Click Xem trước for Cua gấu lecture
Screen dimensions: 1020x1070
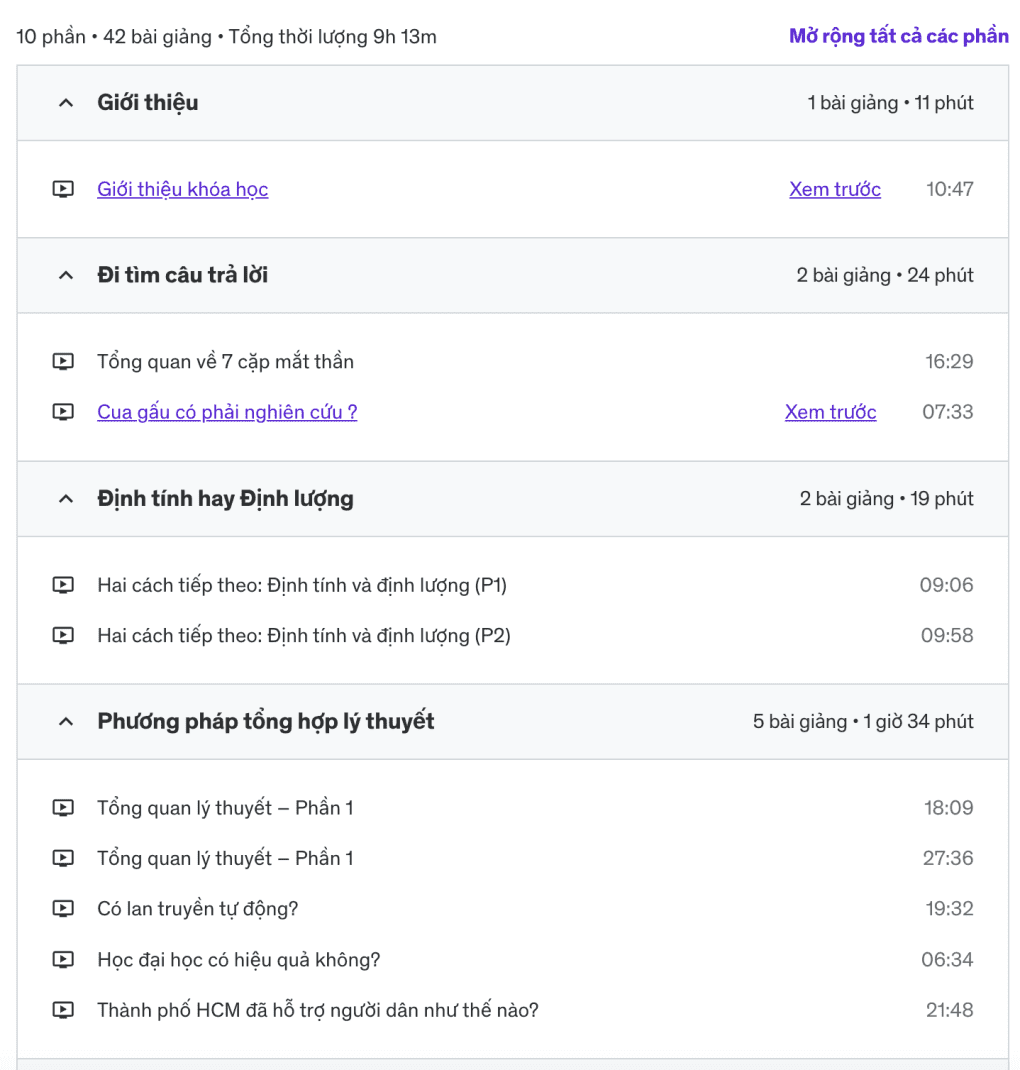[x=830, y=412]
